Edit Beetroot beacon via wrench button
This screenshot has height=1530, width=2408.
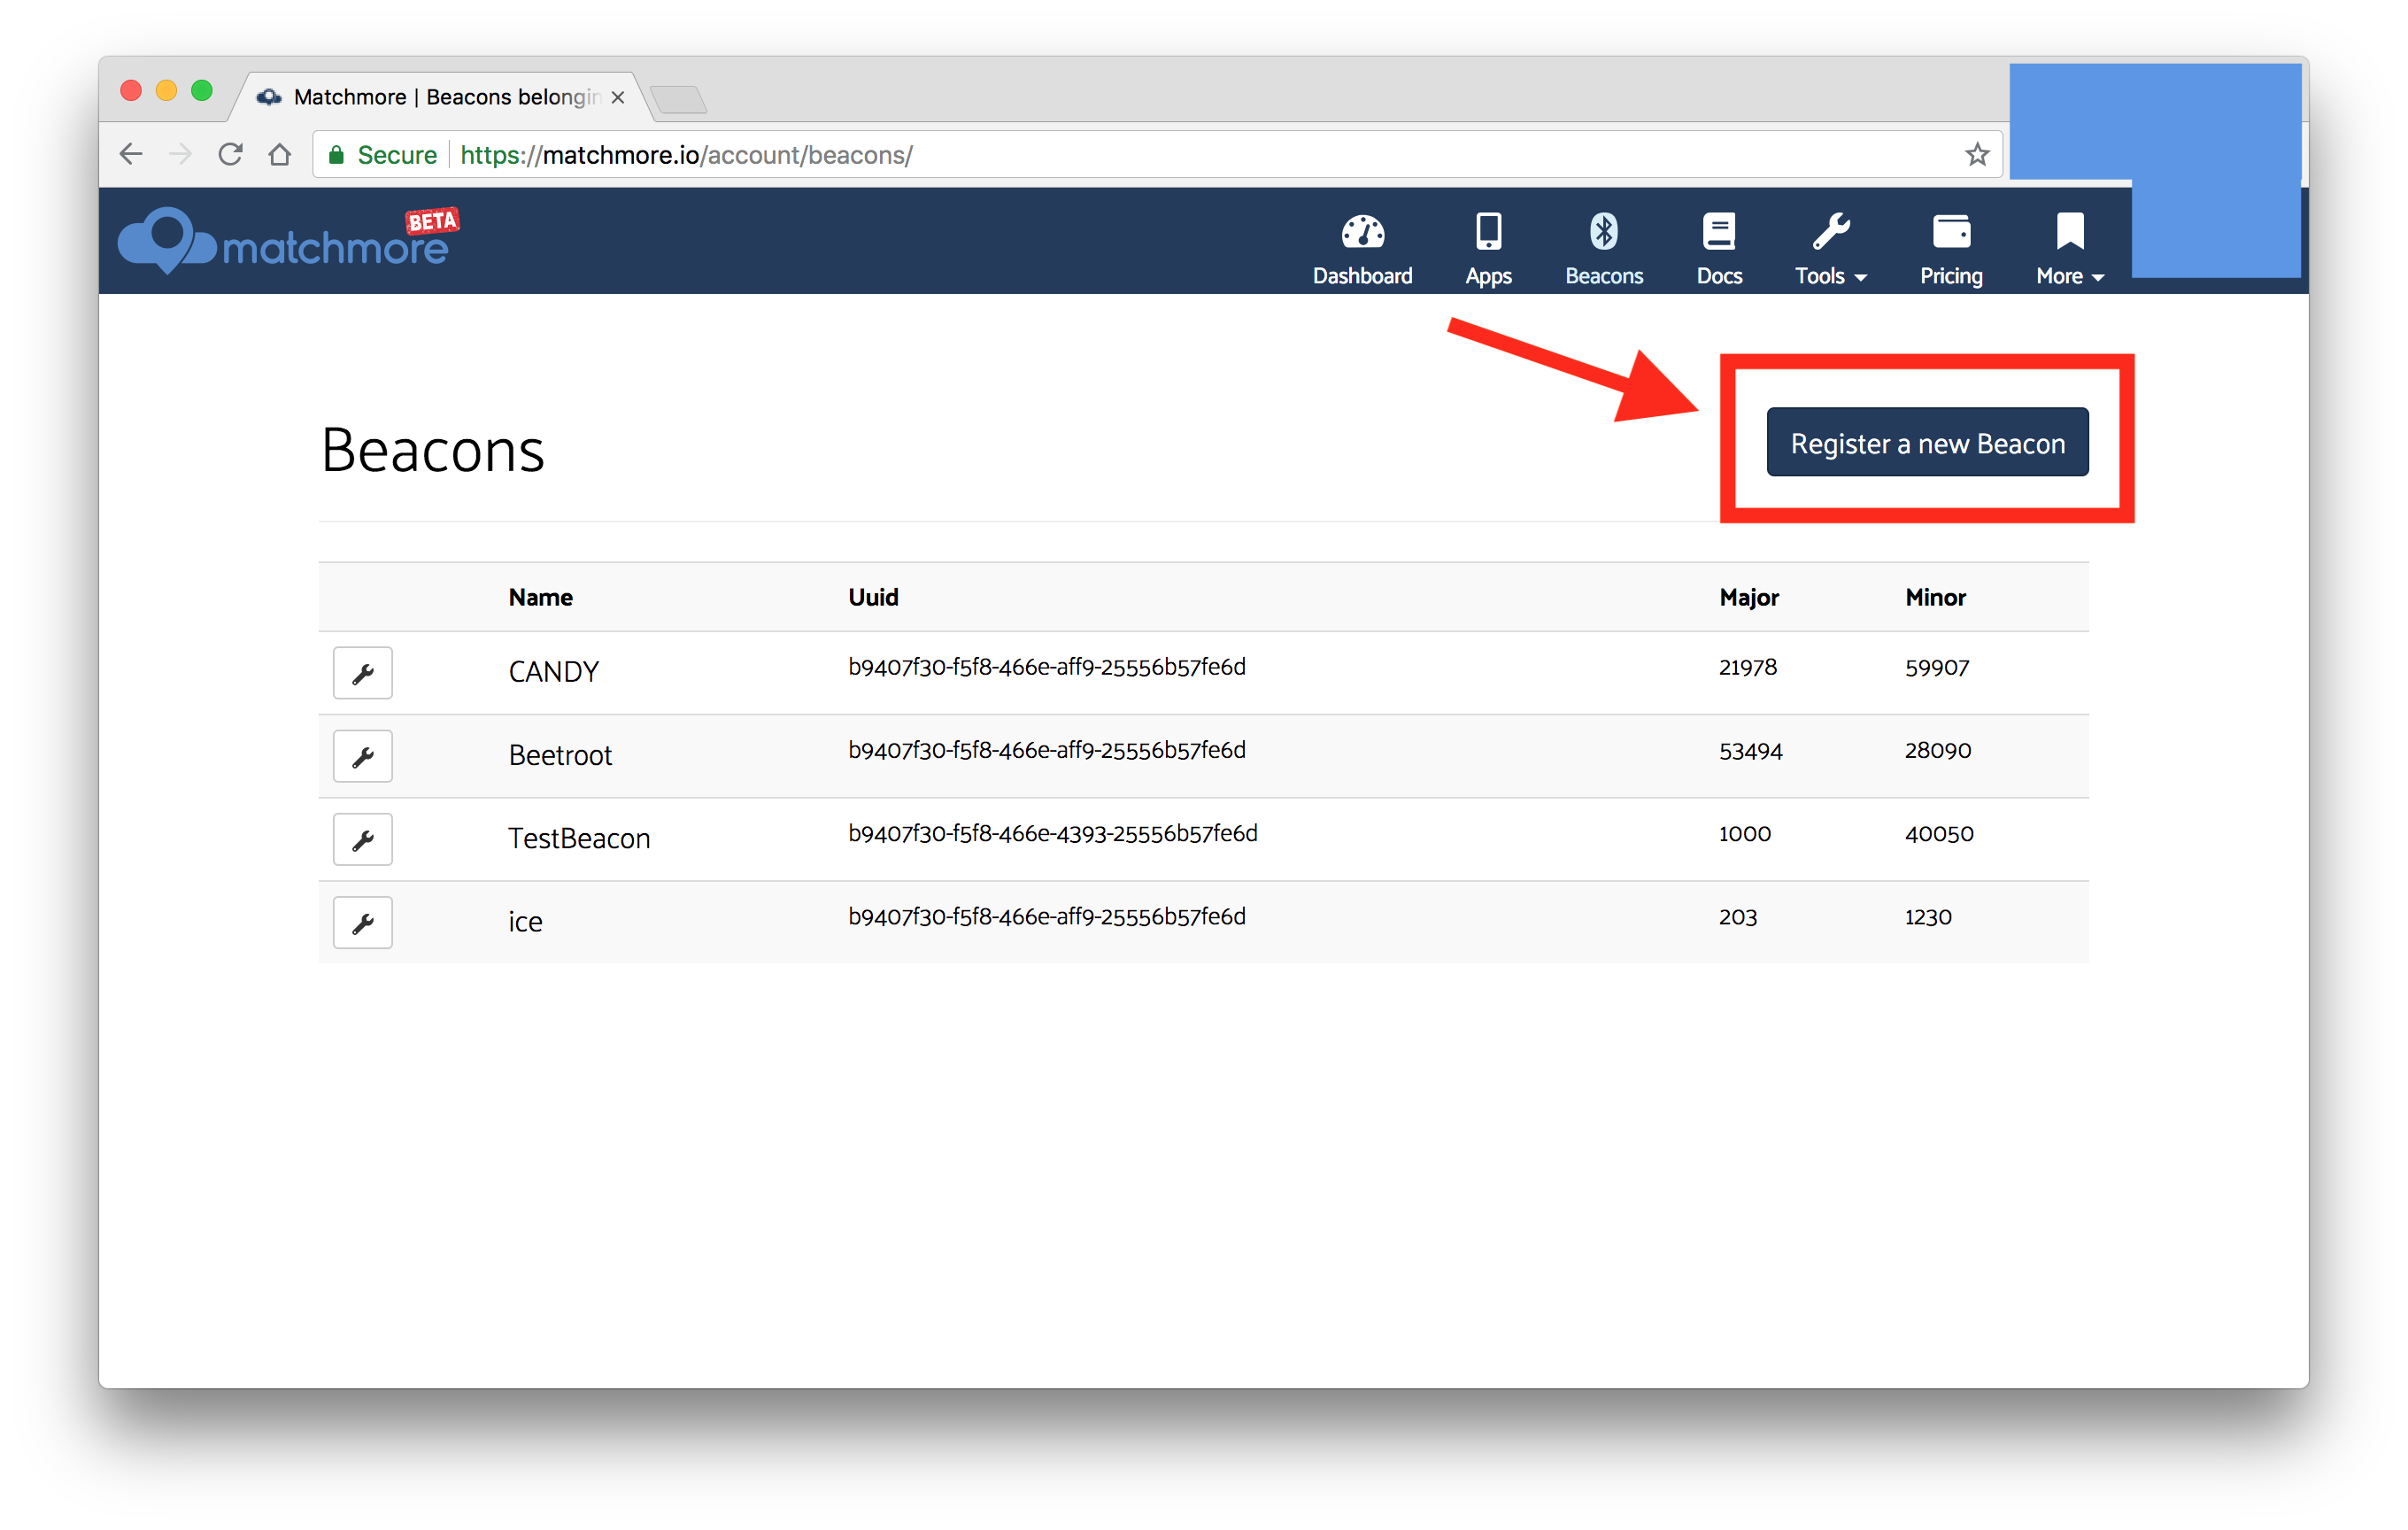(362, 756)
